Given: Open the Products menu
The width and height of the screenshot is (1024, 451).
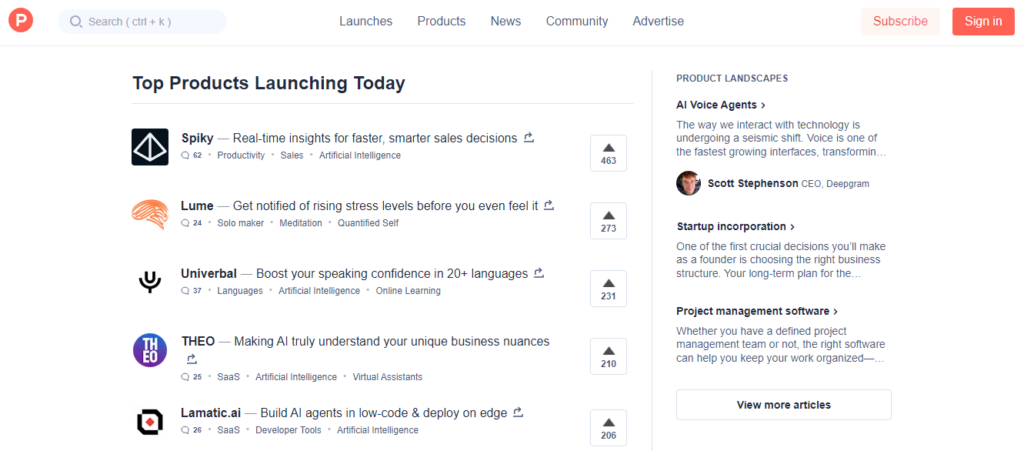Looking at the screenshot, I should [441, 22].
